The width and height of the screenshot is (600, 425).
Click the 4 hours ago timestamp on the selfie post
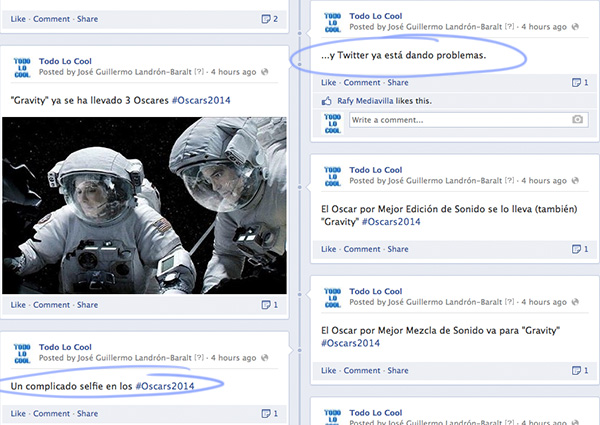233,358
